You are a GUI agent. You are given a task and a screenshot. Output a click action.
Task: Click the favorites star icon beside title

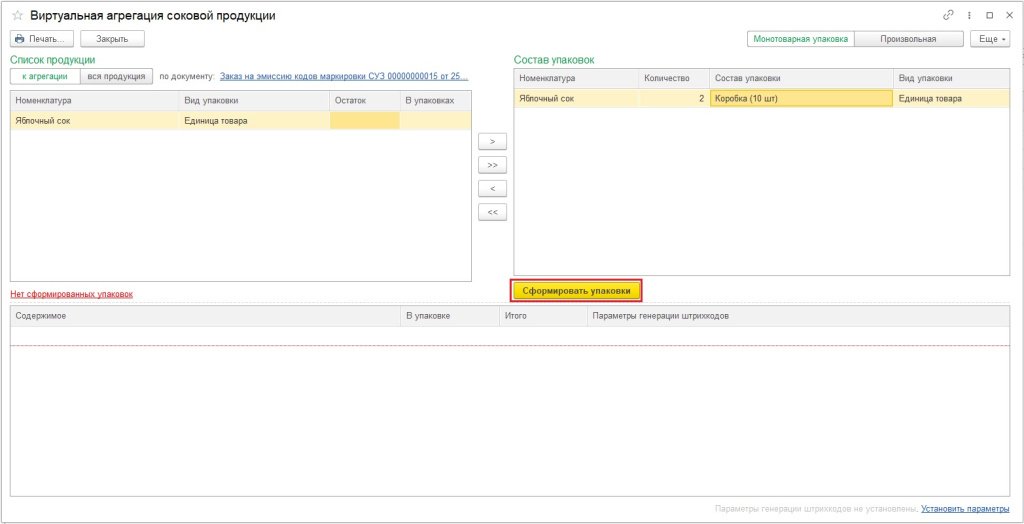[x=17, y=16]
